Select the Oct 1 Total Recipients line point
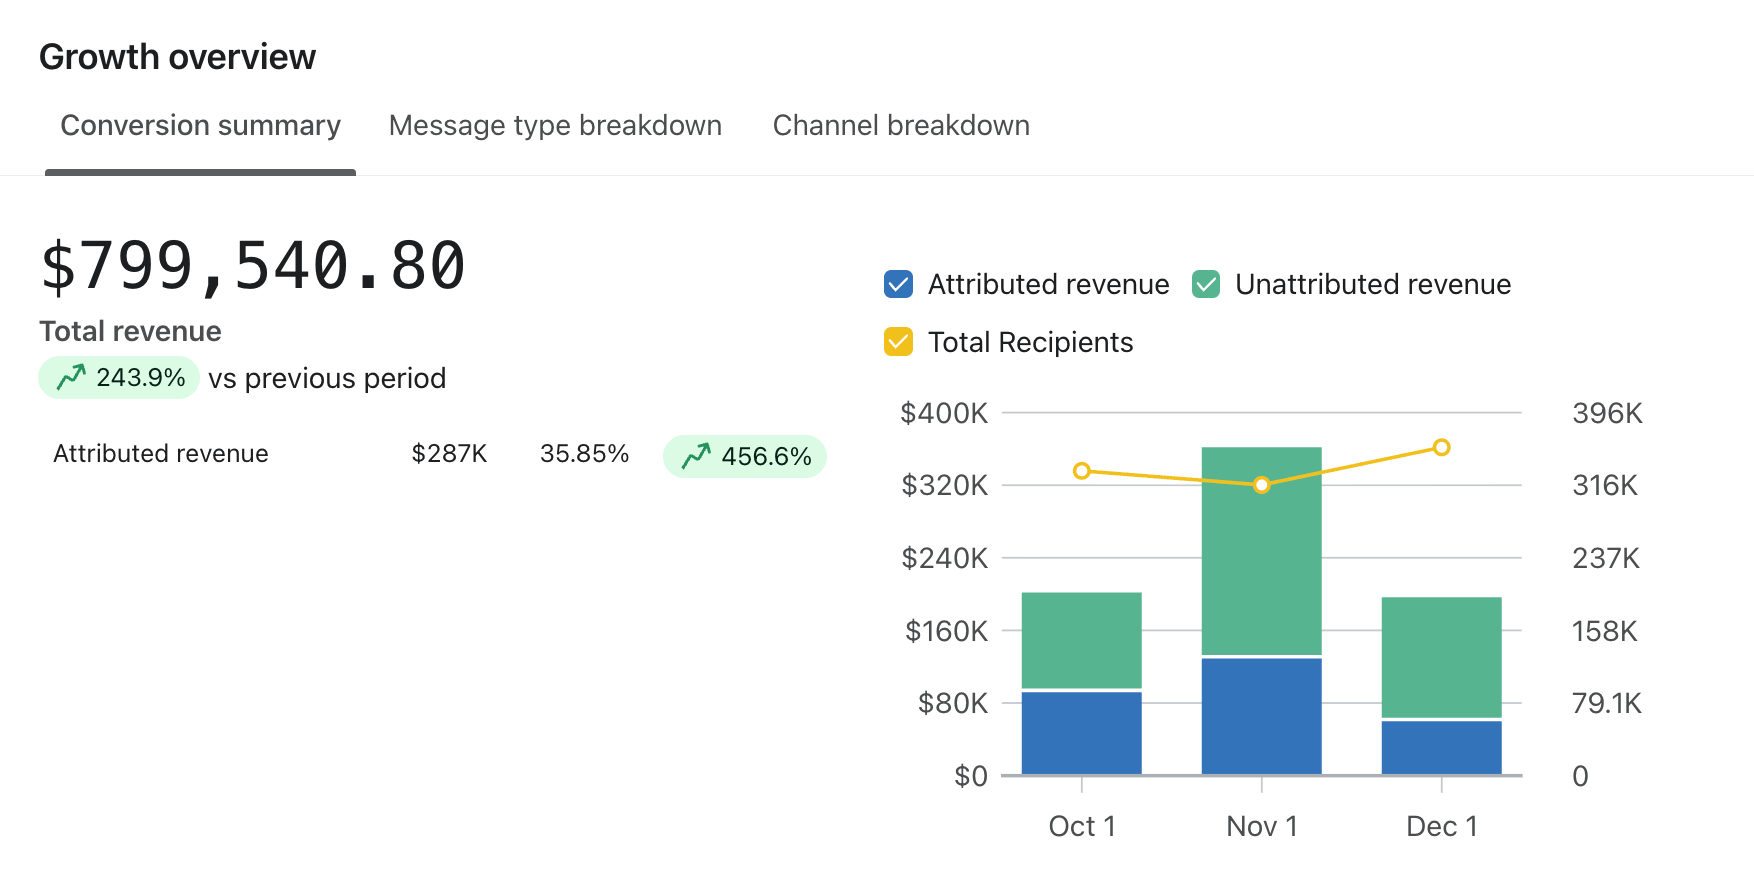The width and height of the screenshot is (1754, 896). [1081, 471]
